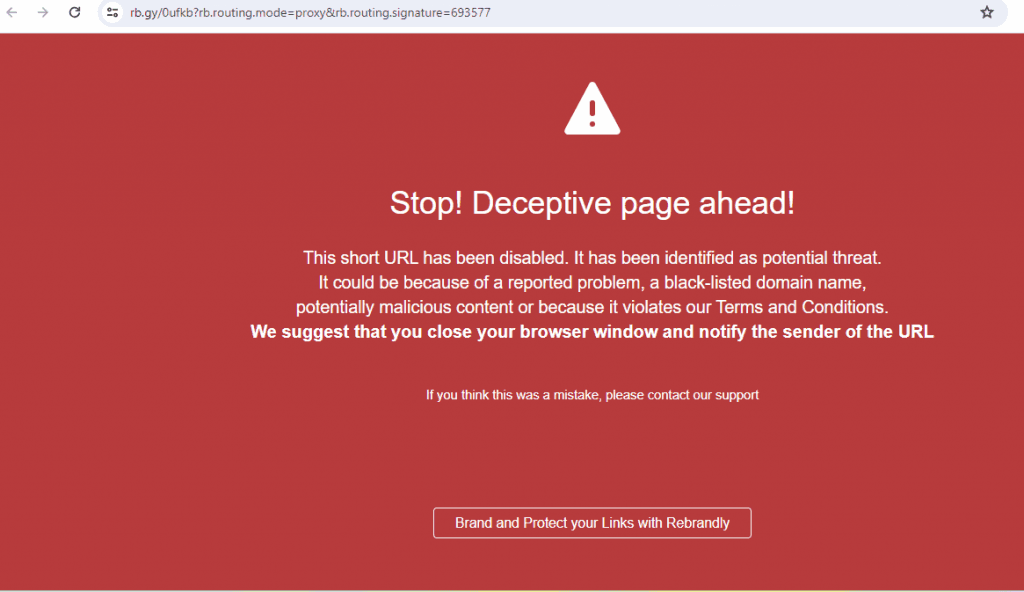Reload the current page
This screenshot has height=592, width=1024.
tap(74, 13)
